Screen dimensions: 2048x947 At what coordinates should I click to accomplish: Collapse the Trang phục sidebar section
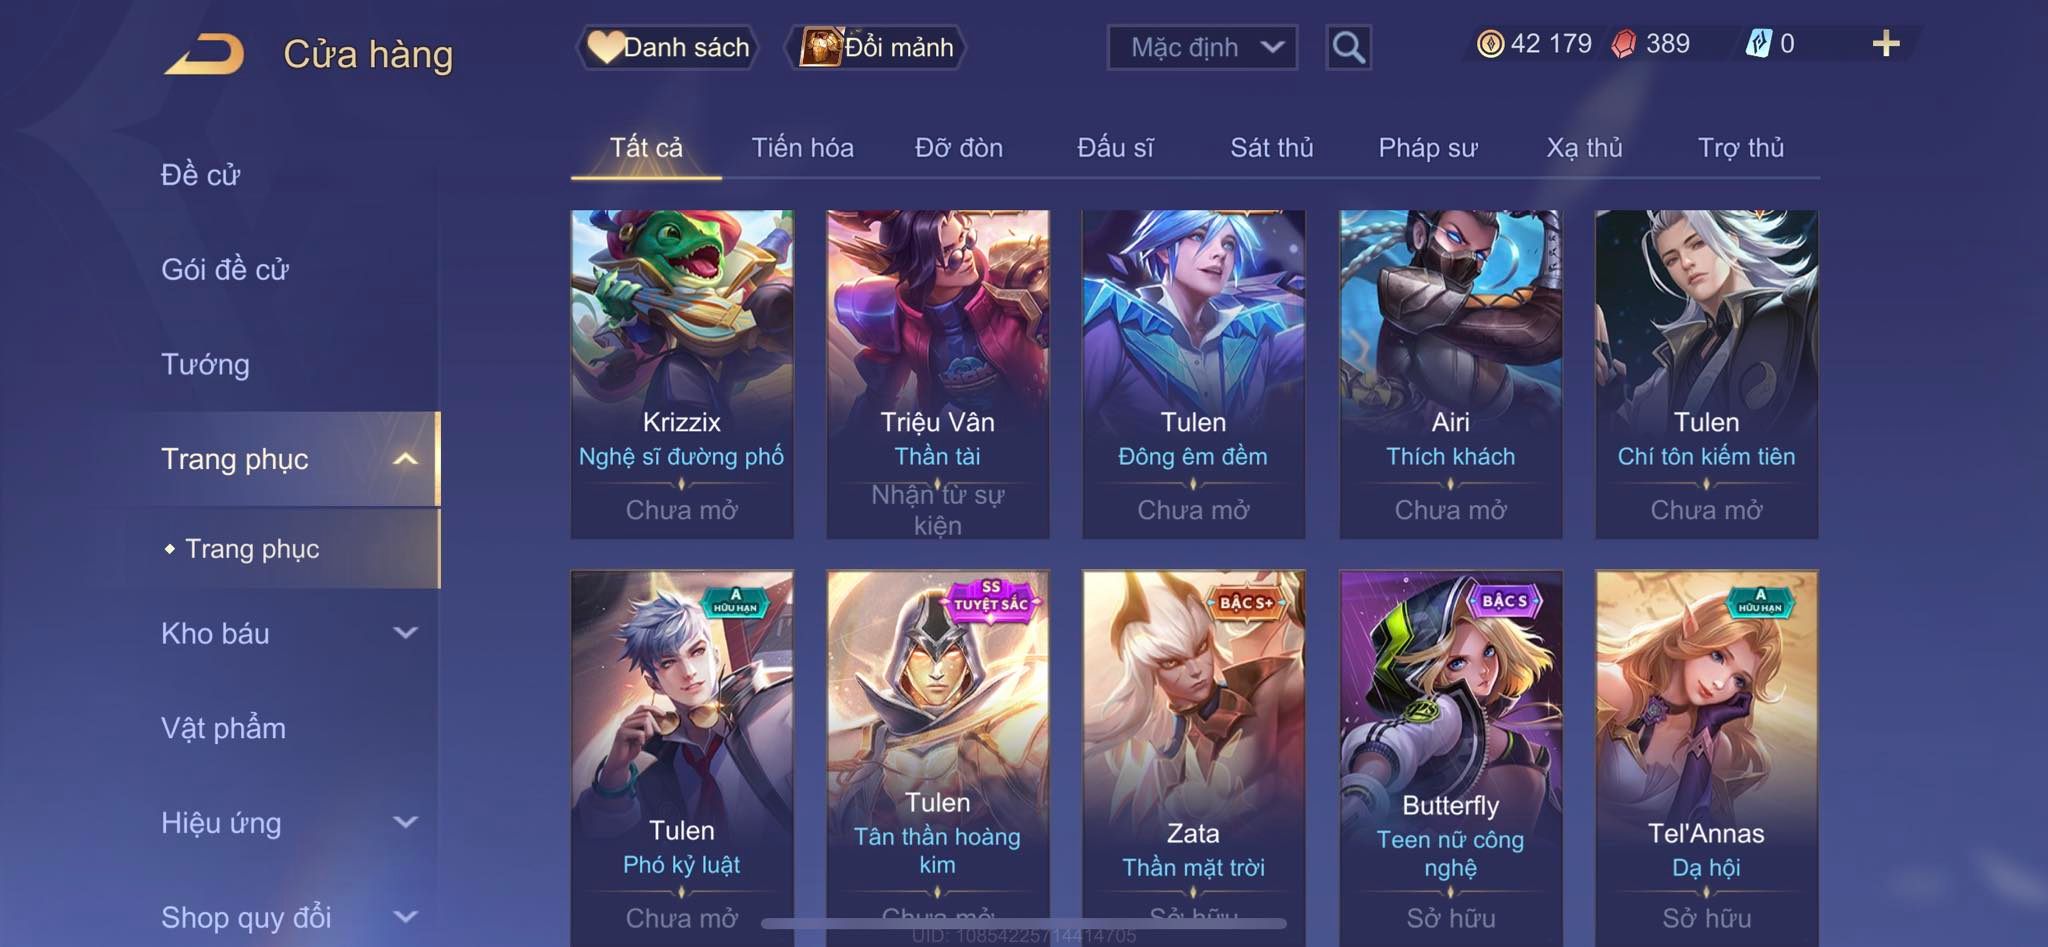tap(405, 459)
